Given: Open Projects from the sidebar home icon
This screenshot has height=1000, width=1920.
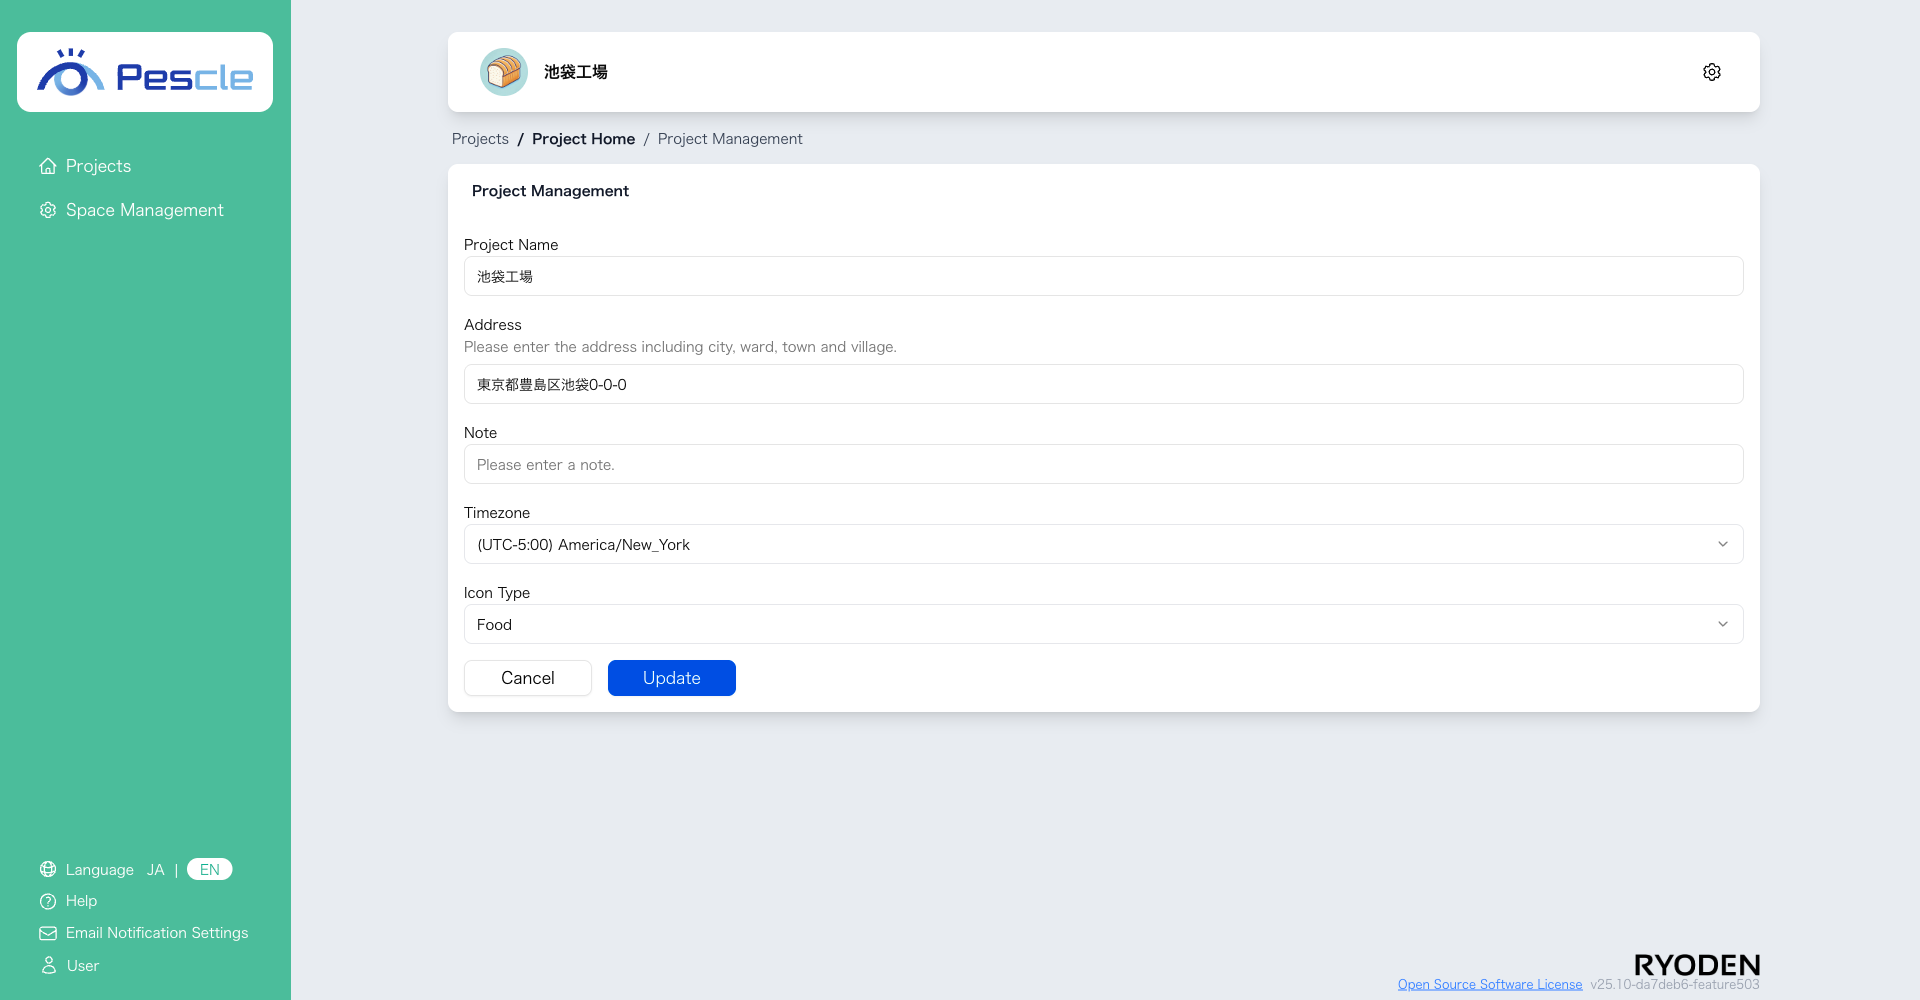Looking at the screenshot, I should pos(48,165).
